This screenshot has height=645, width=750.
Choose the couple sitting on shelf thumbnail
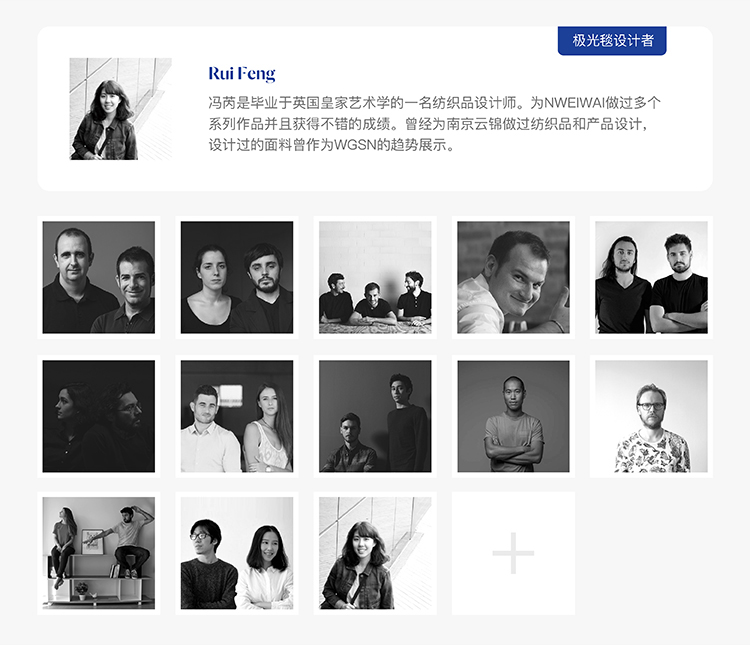99,553
